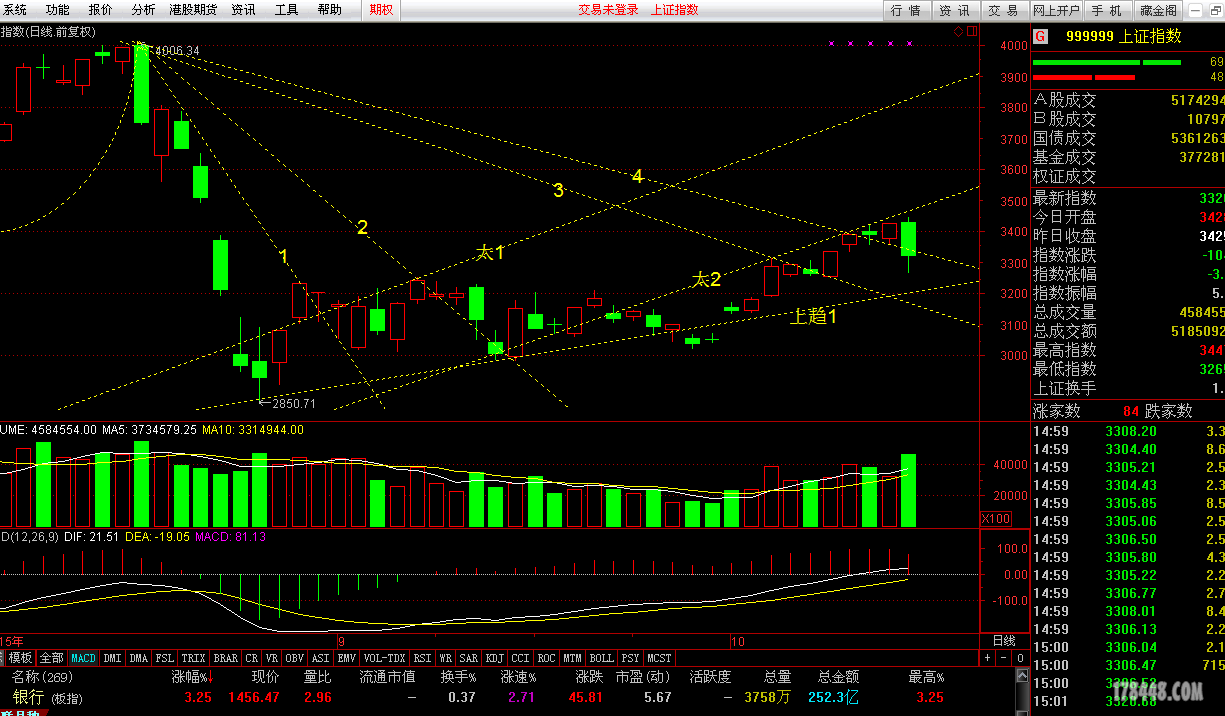The width and height of the screenshot is (1225, 716).
Task: Switch indicator to MACD
Action: tap(83, 658)
